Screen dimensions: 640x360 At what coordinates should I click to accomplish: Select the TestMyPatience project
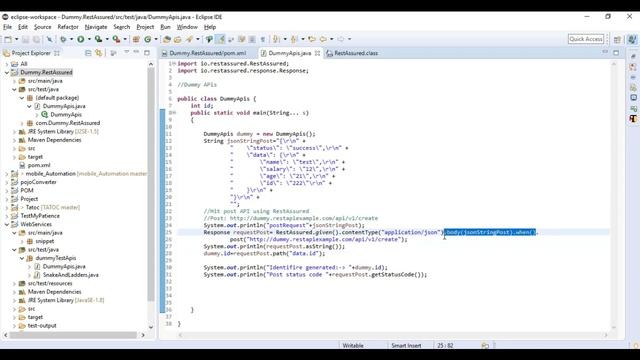click(x=40, y=216)
